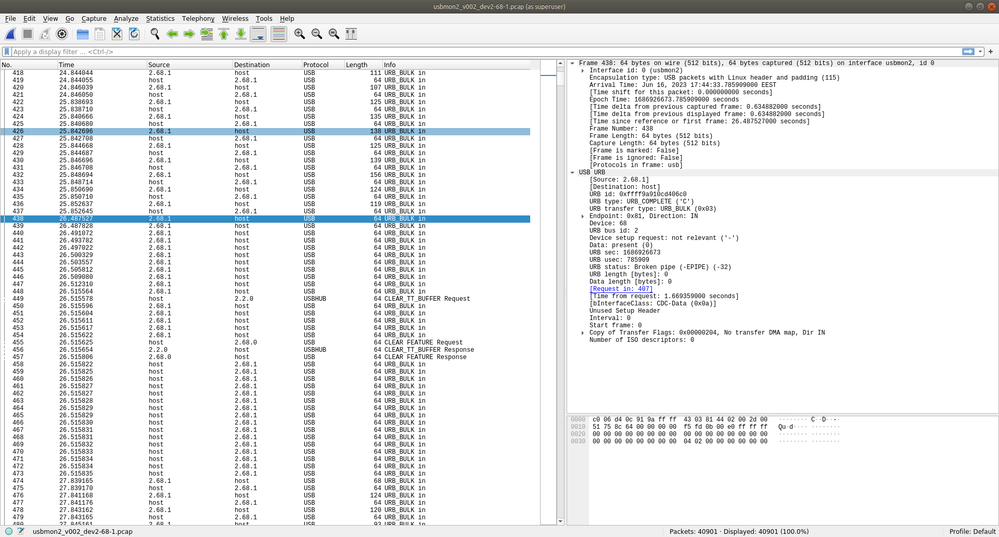Open the File menu
Screen dimensions: 999x537
pyautogui.click(x=10, y=18)
